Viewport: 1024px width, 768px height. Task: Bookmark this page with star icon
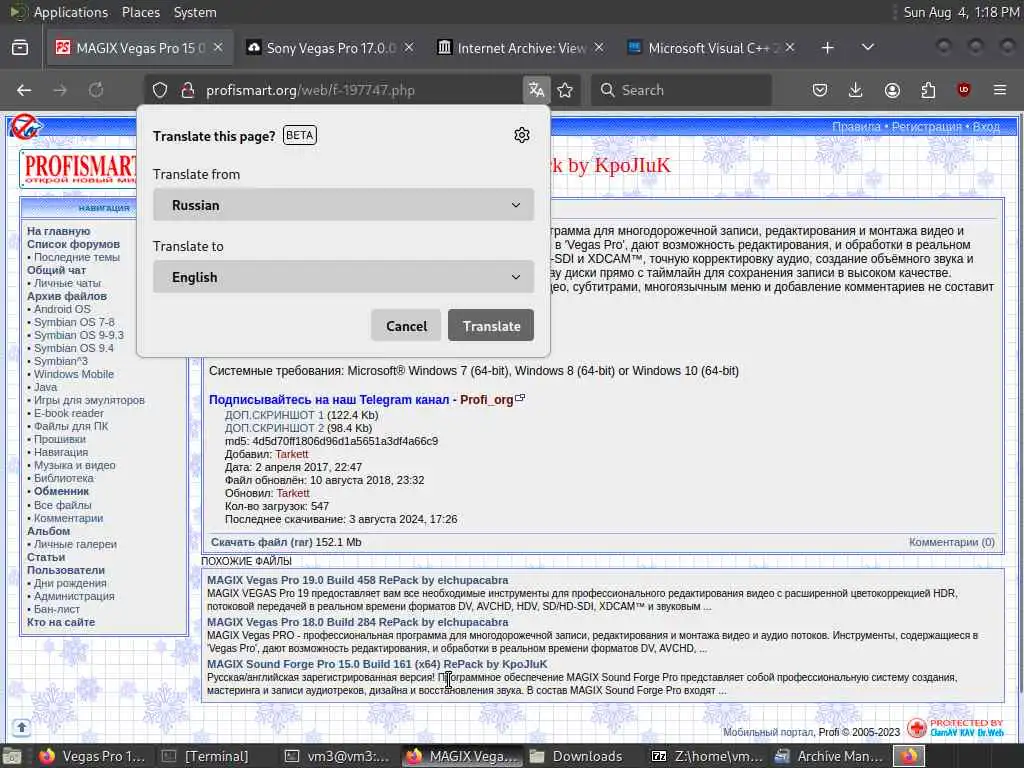[566, 90]
